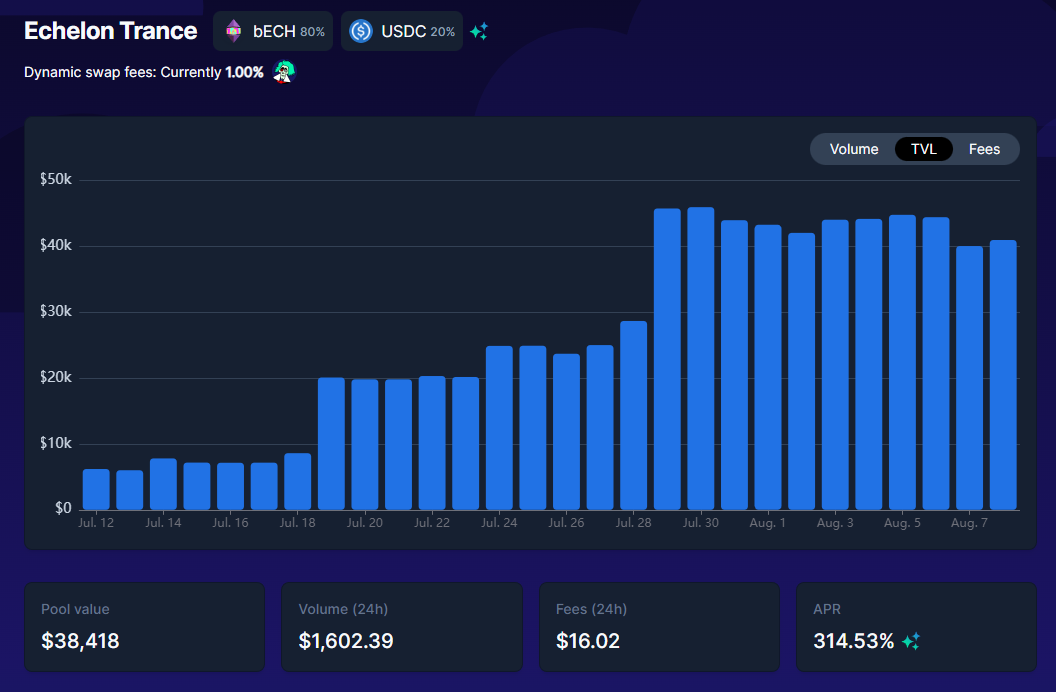Click the sparkle icon beside USDC chip
This screenshot has width=1056, height=692.
tap(479, 31)
